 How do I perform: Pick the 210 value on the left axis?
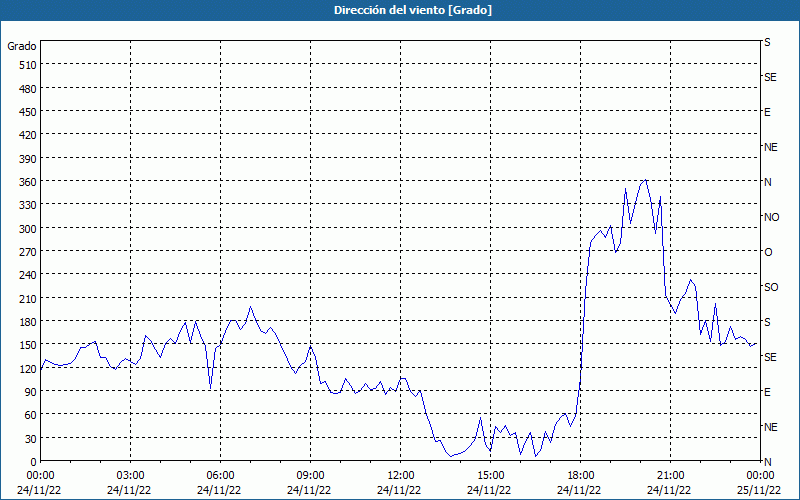click(28, 298)
